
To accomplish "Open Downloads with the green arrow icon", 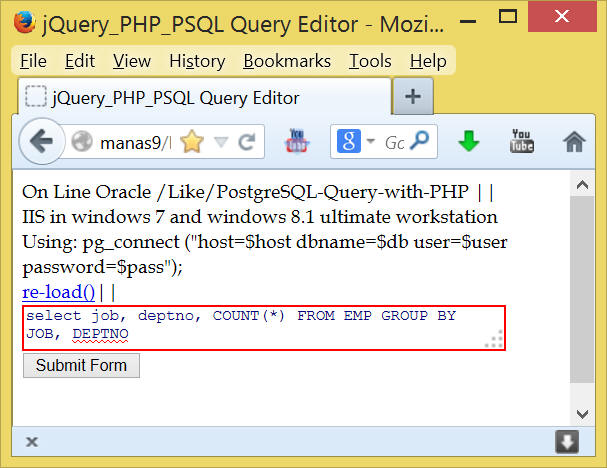I will [468, 142].
